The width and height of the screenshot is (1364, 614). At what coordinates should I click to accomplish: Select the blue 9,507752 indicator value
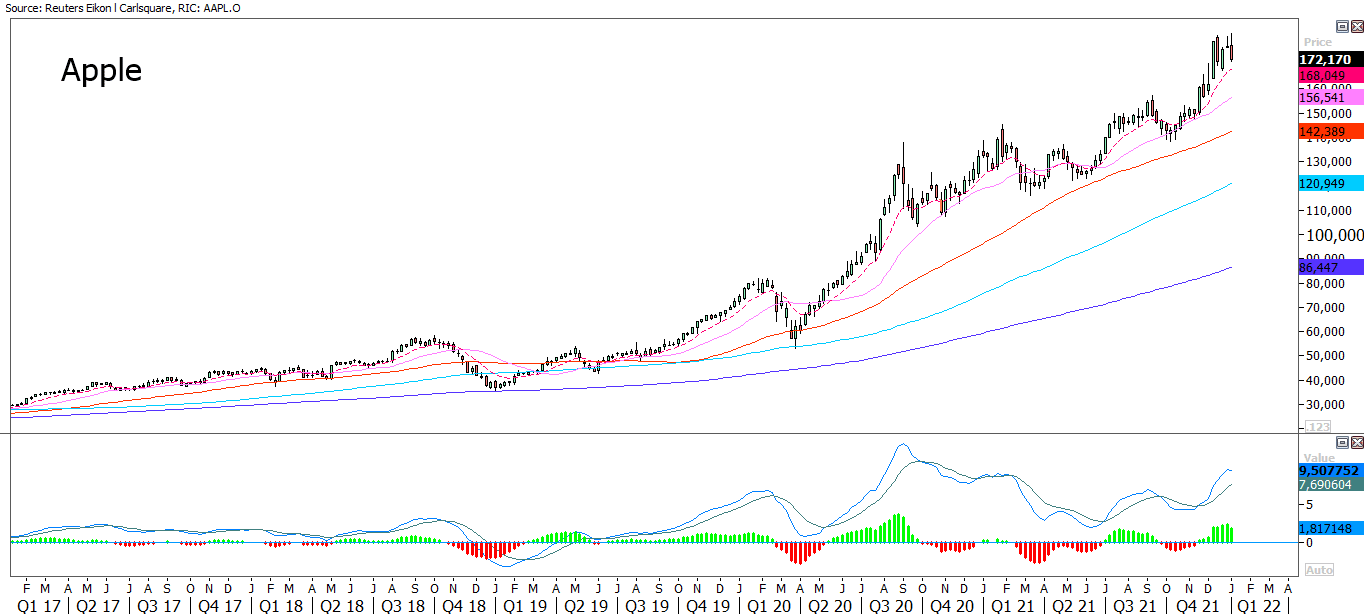[1330, 470]
